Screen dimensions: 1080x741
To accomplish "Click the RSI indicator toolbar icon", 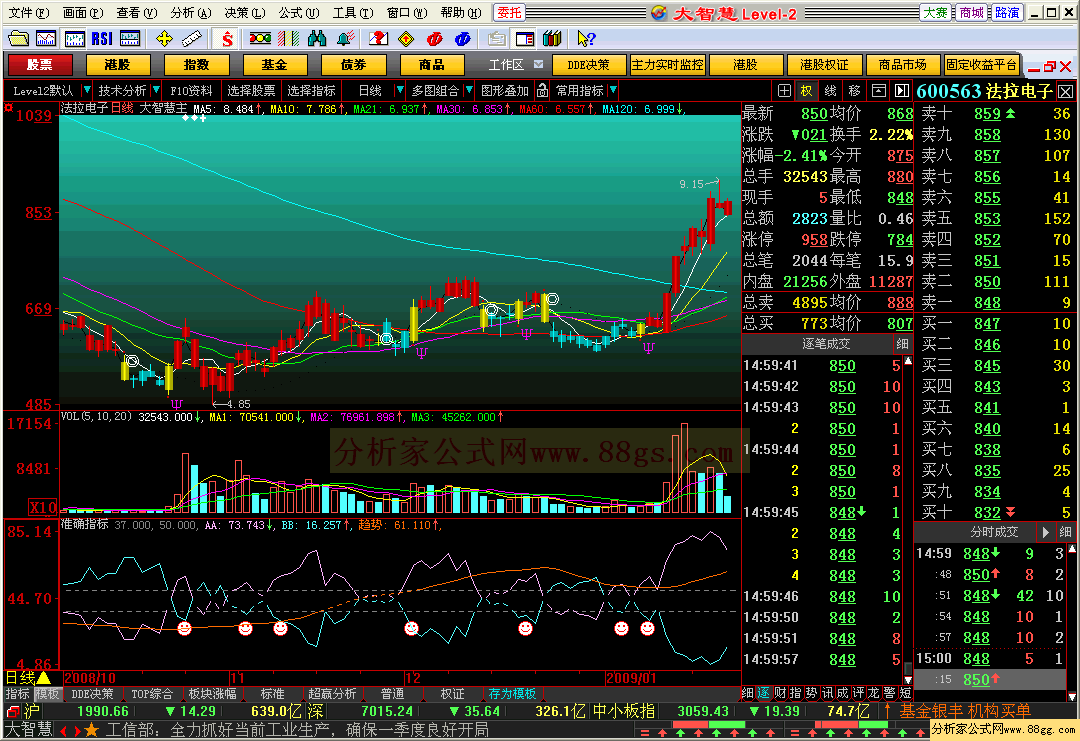I will pyautogui.click(x=102, y=39).
